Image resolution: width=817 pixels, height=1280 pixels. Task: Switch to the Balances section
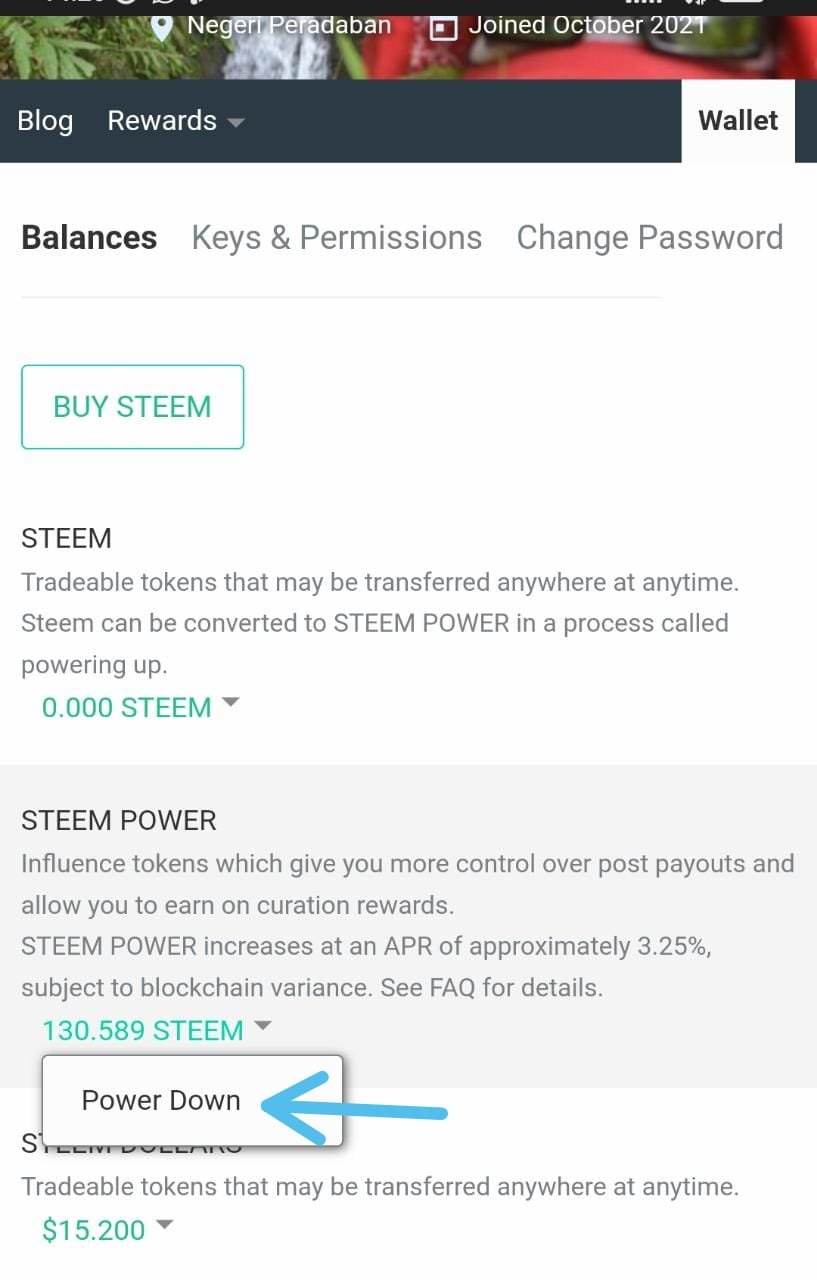(x=89, y=238)
